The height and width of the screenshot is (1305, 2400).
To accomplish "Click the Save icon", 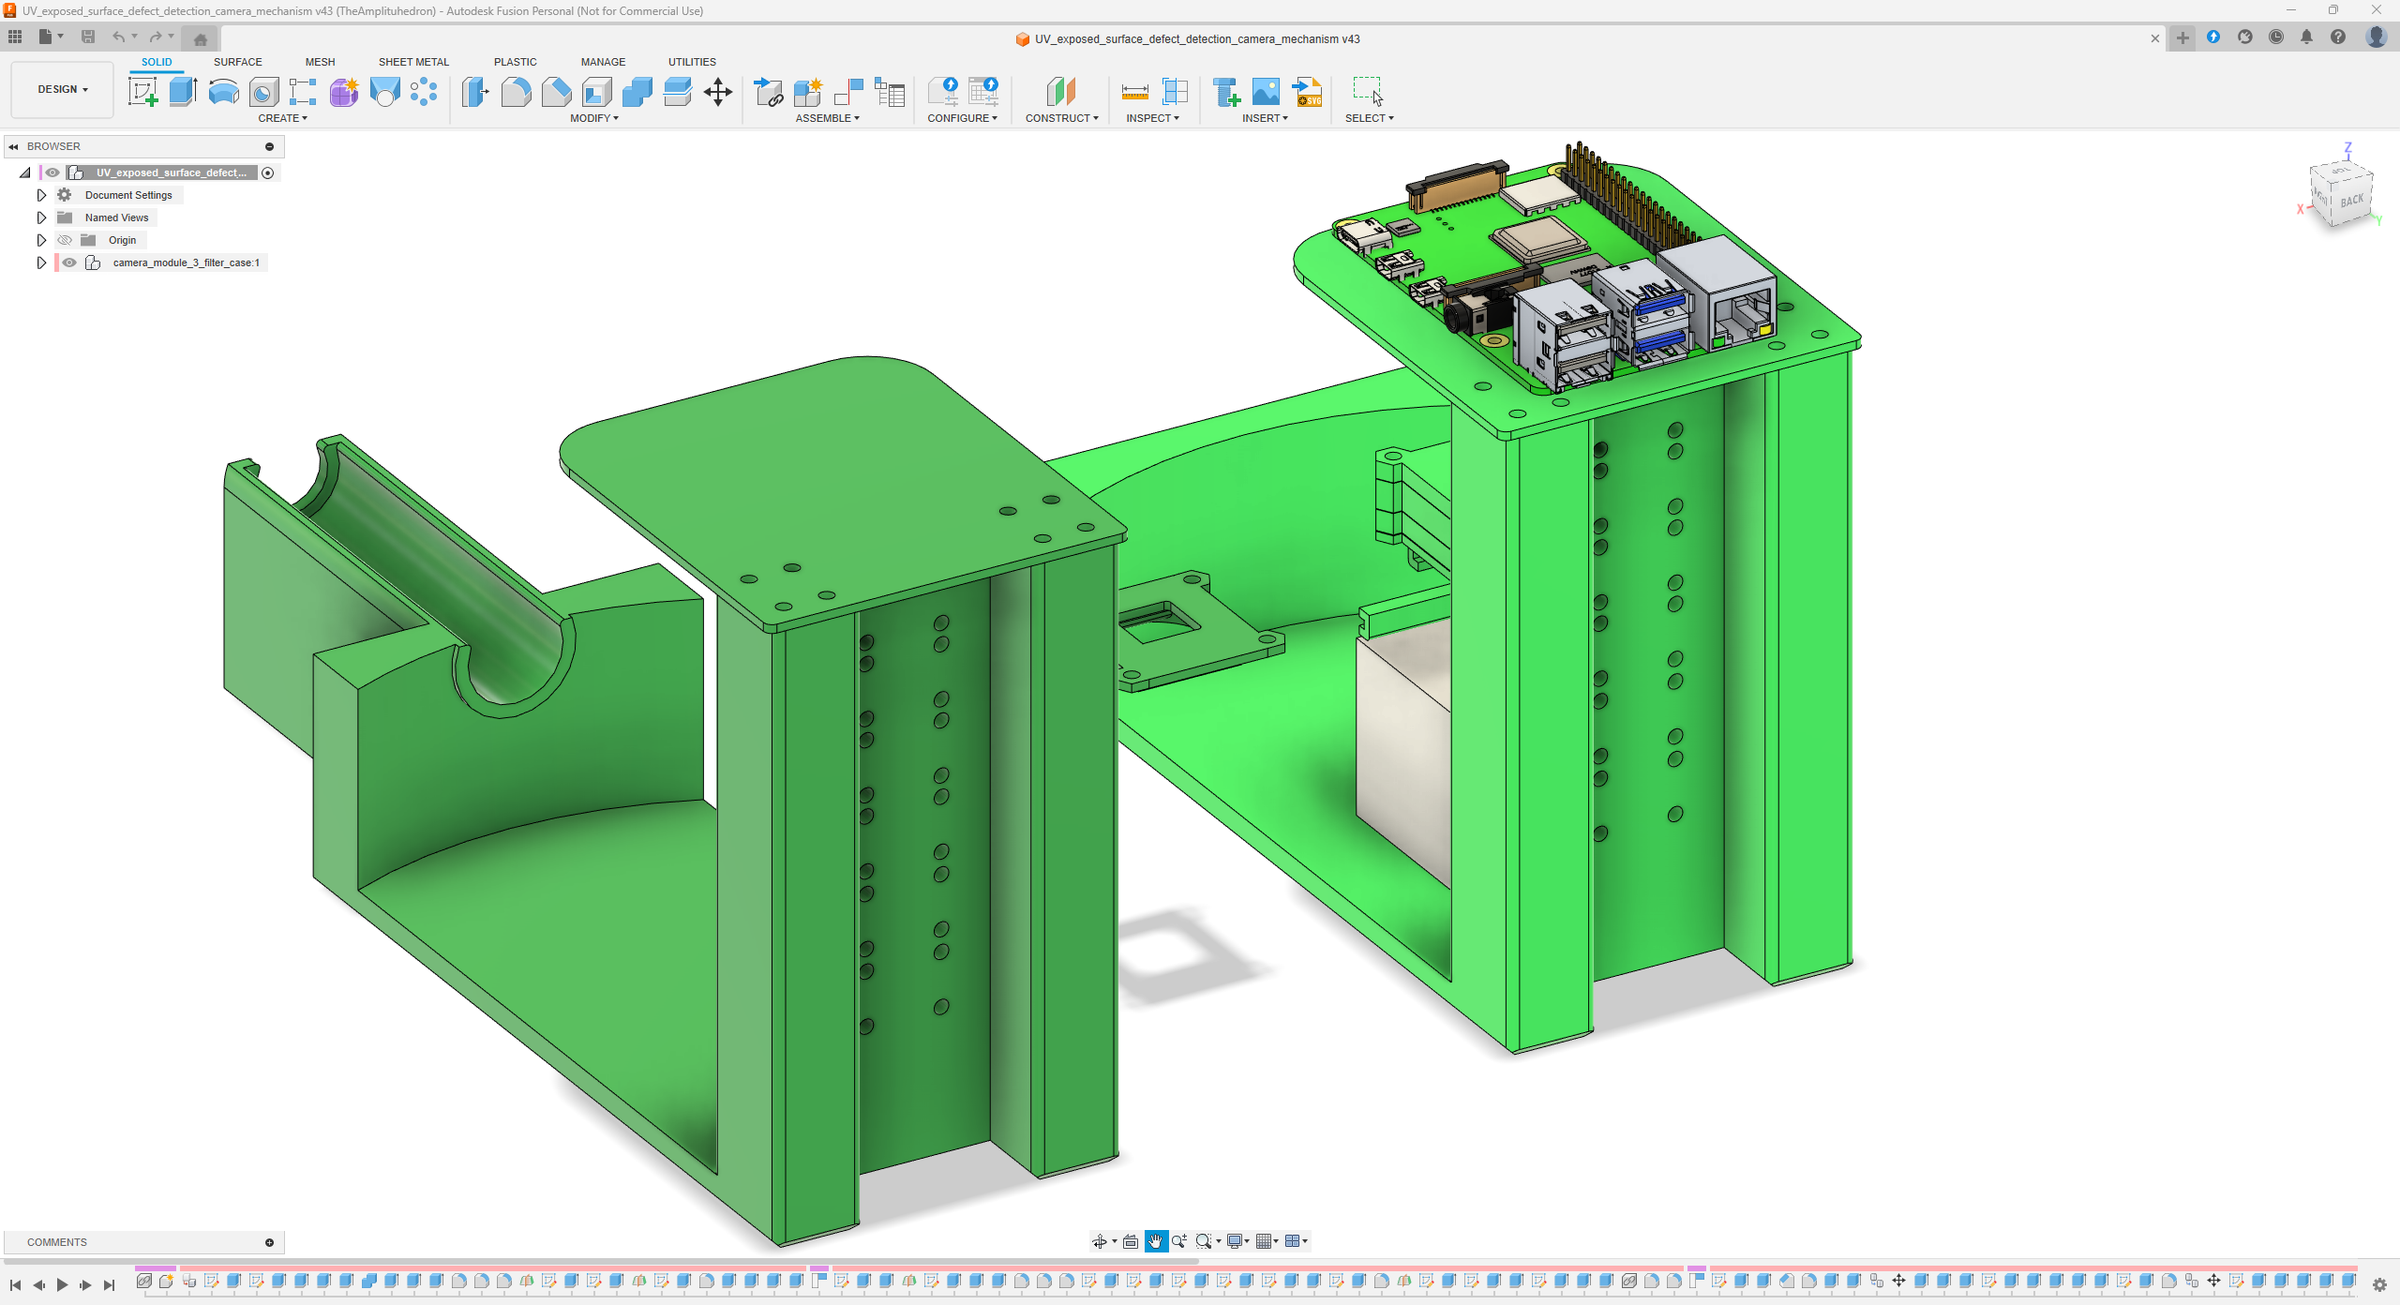I will point(88,37).
